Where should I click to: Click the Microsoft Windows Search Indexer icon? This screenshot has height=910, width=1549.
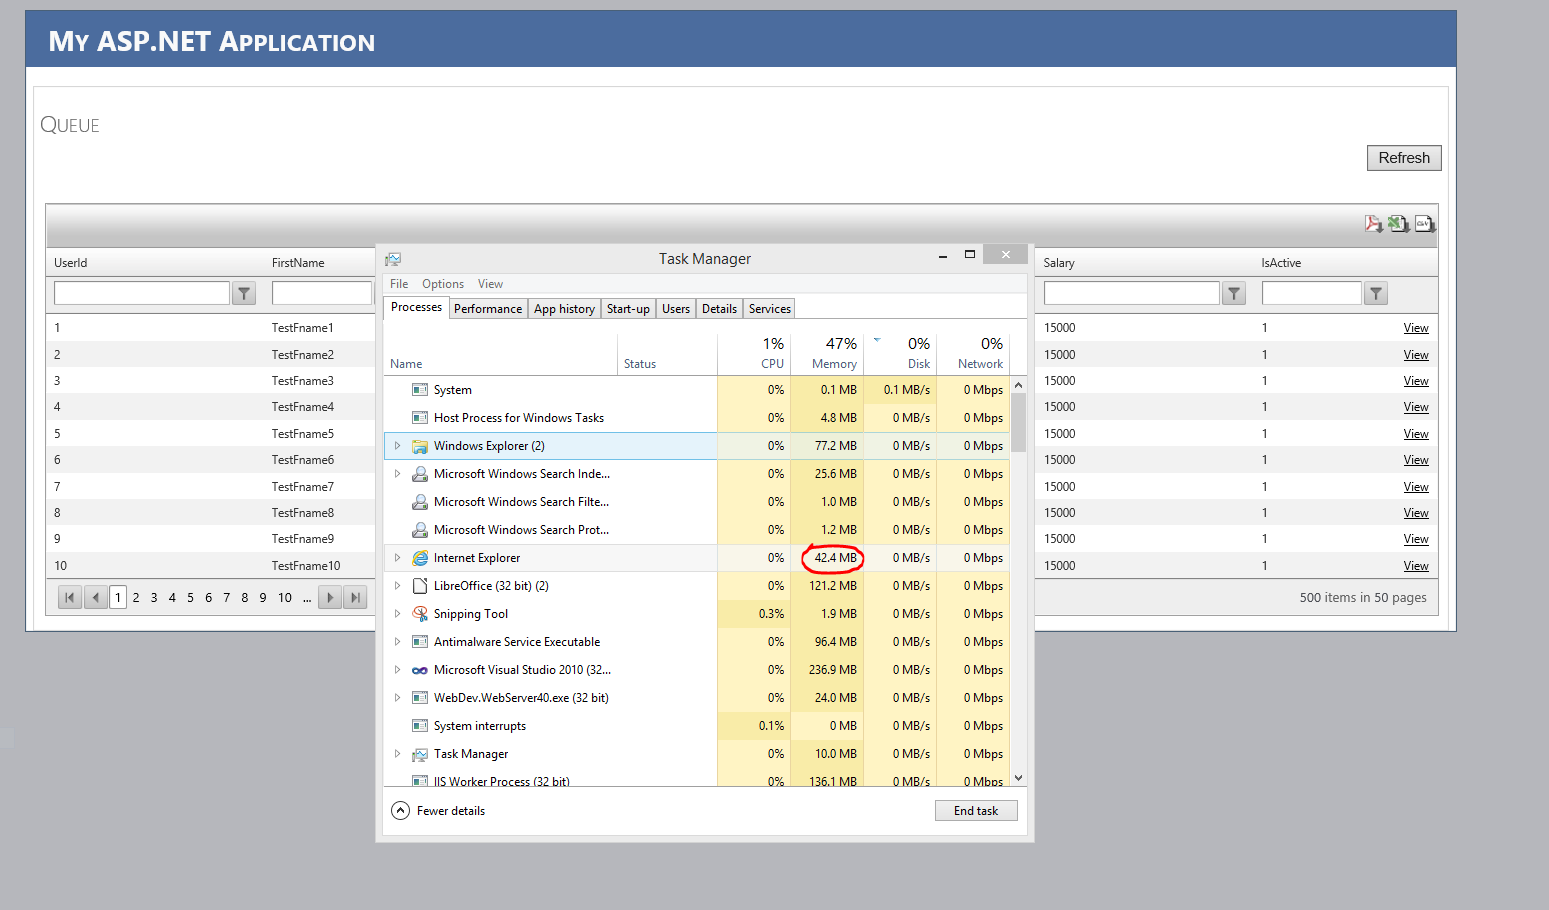(420, 474)
